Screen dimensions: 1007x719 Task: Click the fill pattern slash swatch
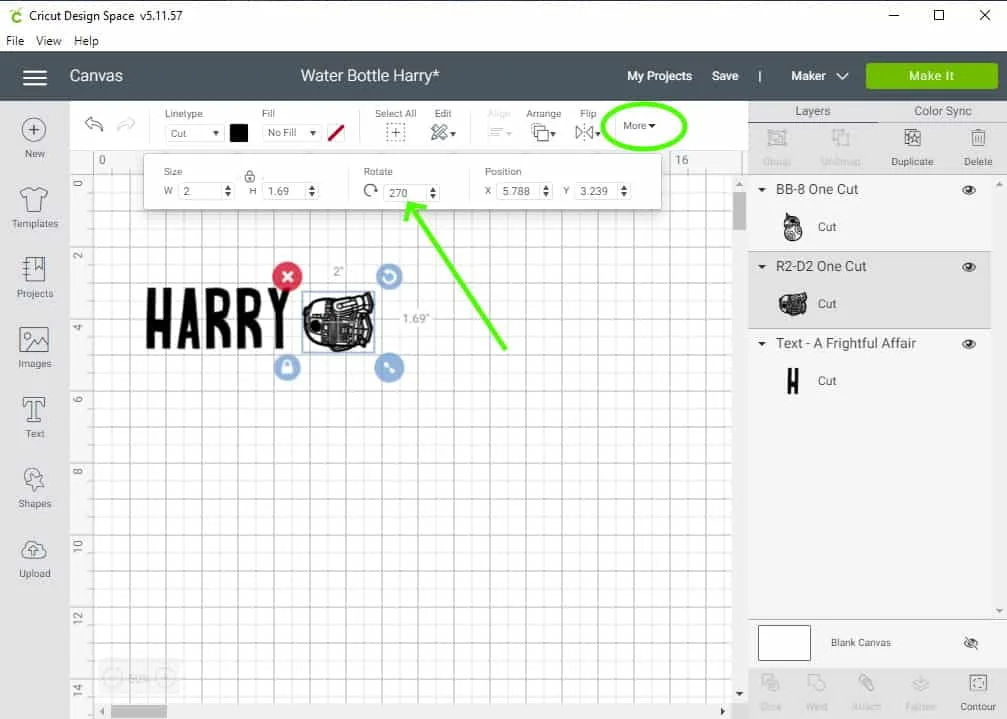click(336, 133)
